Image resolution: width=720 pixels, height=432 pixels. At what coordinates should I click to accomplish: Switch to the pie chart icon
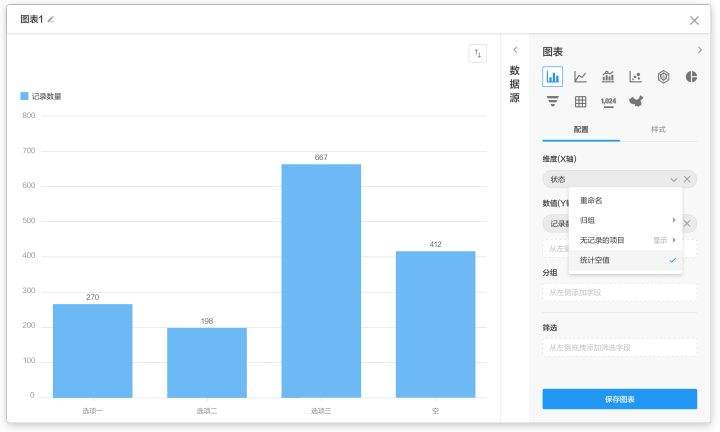(x=691, y=77)
